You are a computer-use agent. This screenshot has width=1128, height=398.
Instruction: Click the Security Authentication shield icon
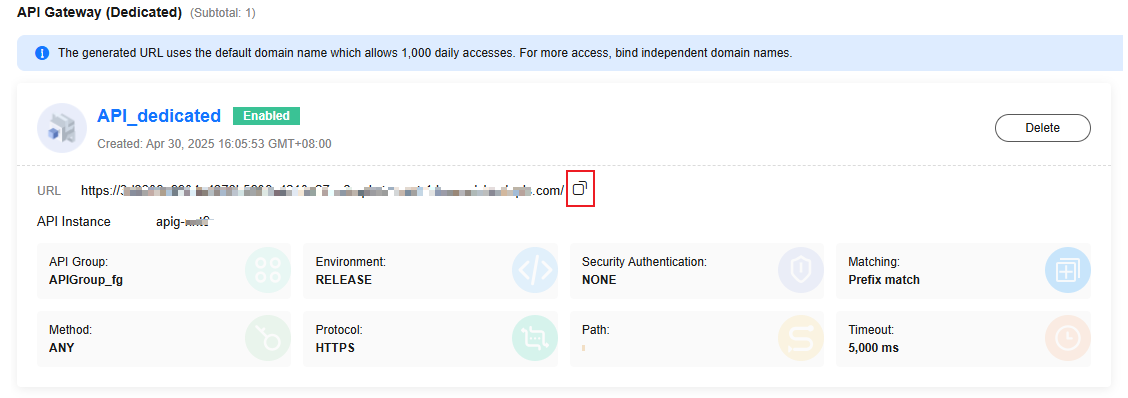click(801, 270)
